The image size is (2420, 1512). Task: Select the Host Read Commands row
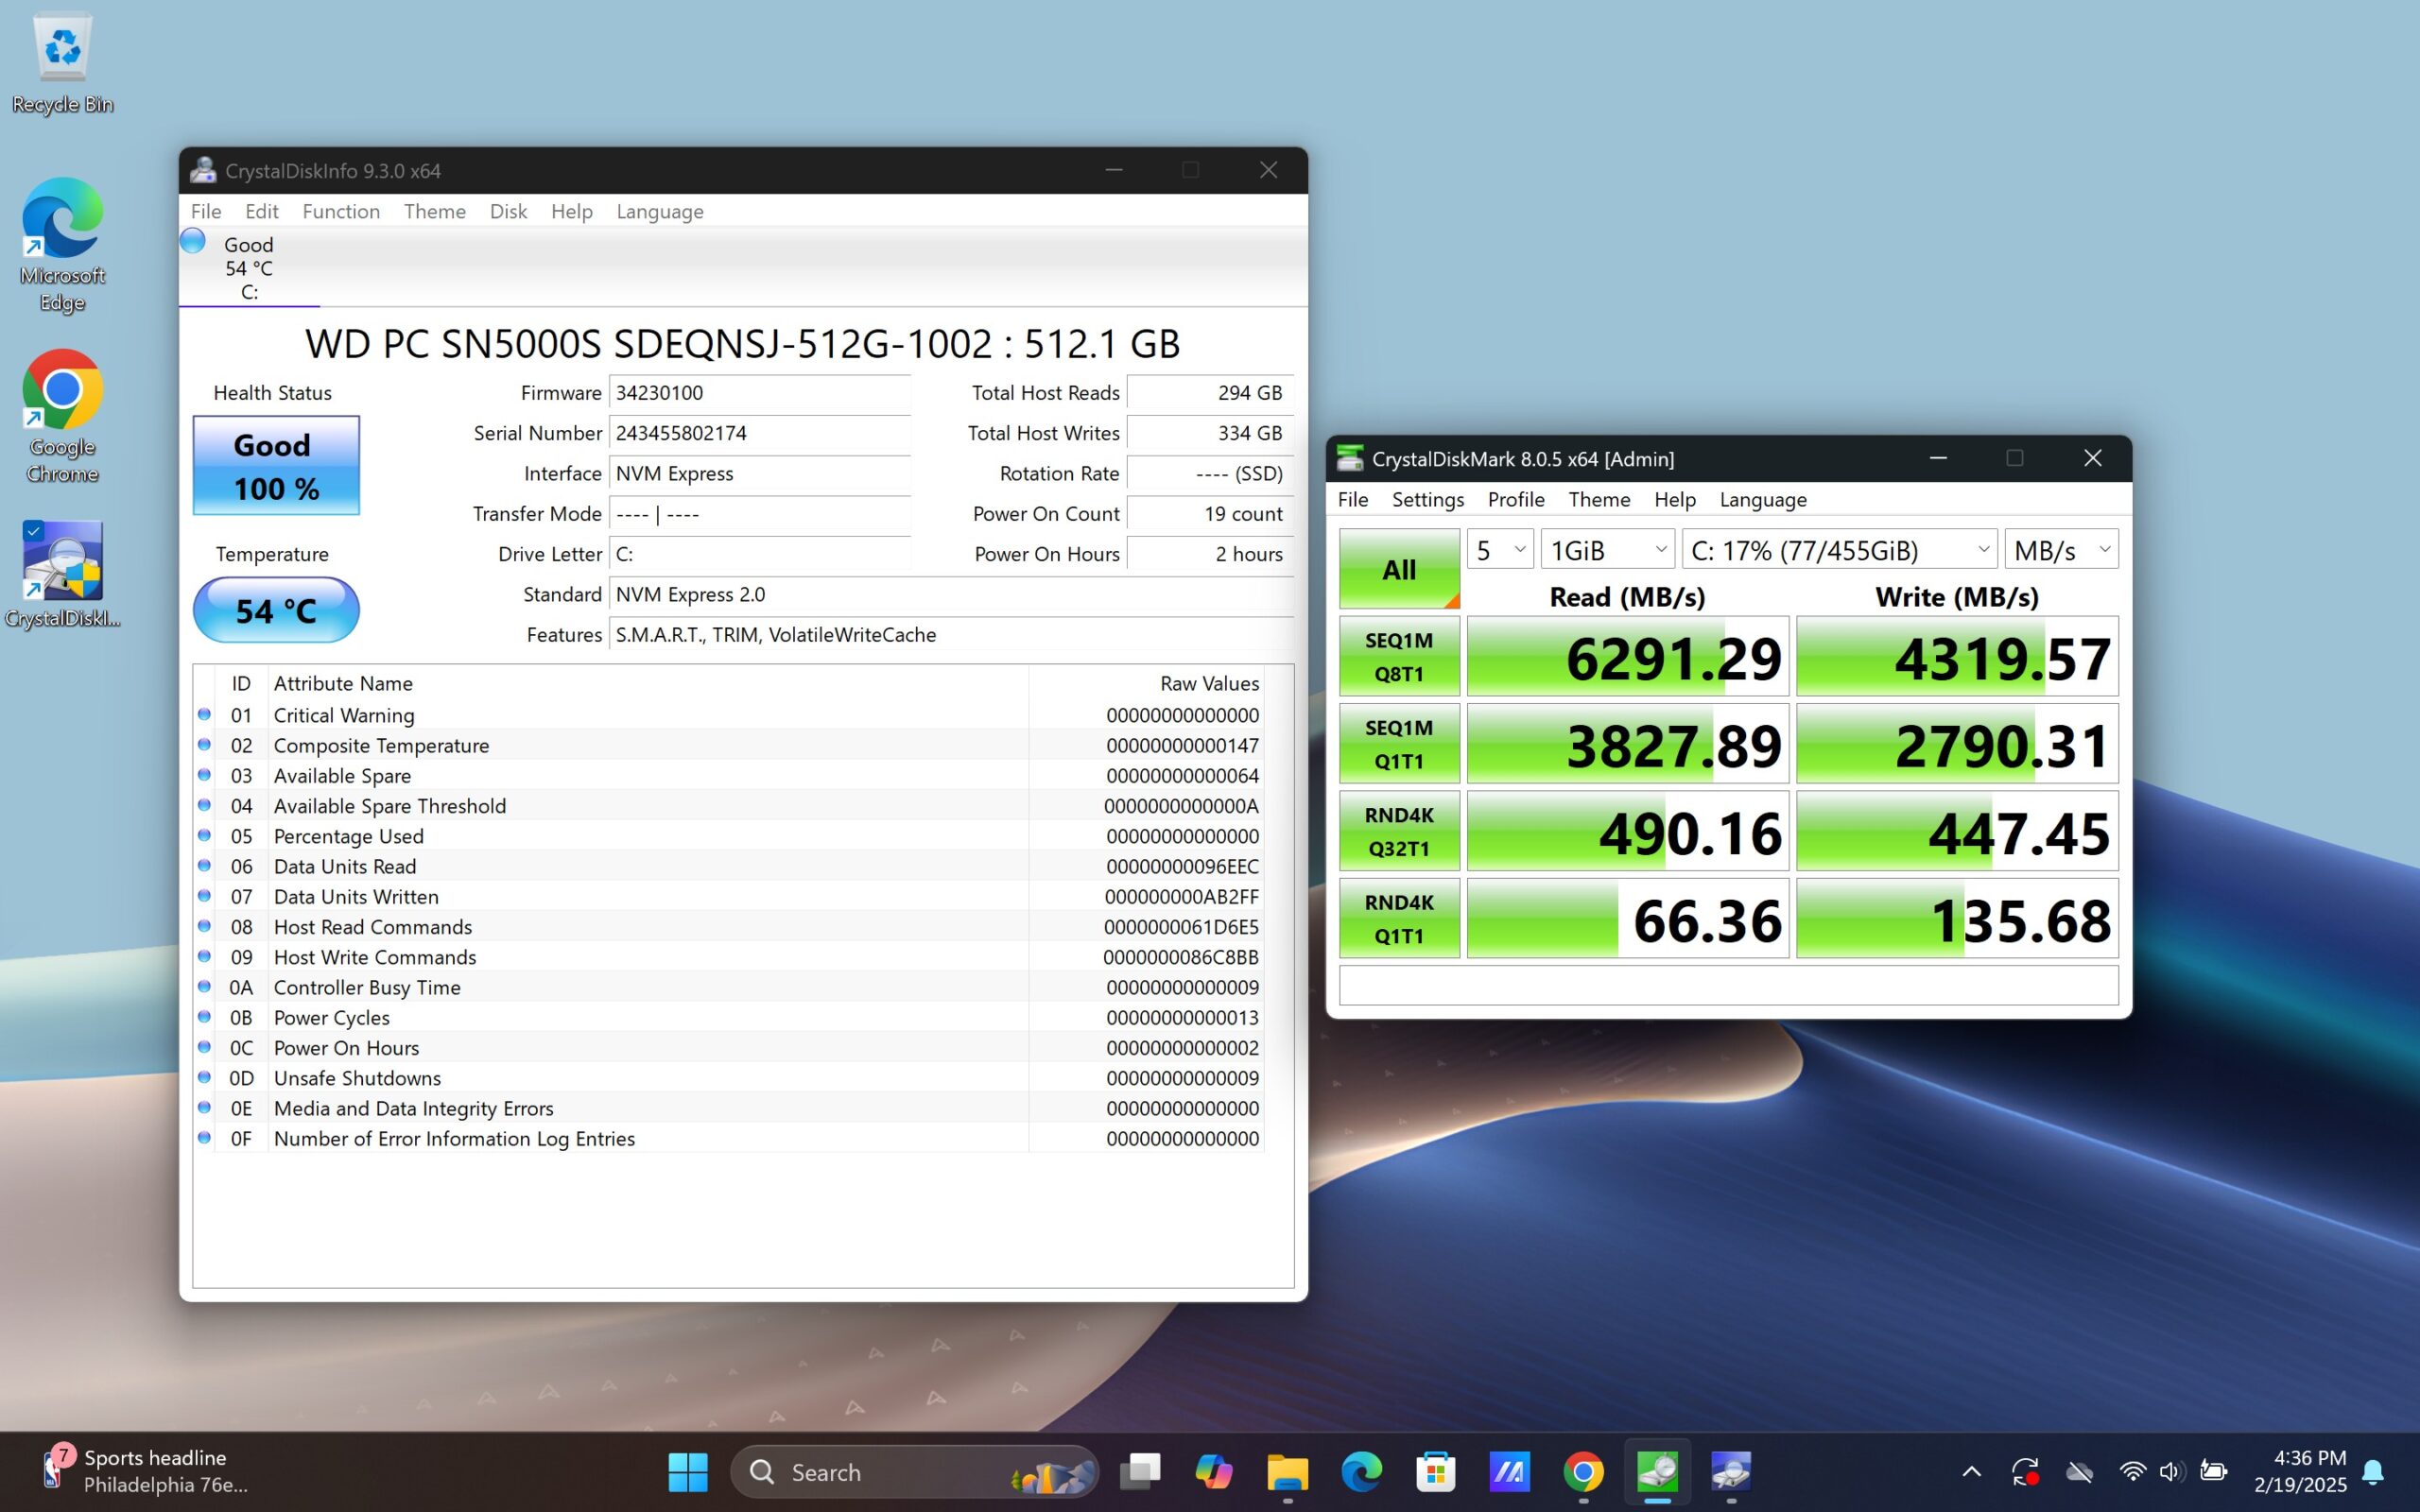[728, 926]
